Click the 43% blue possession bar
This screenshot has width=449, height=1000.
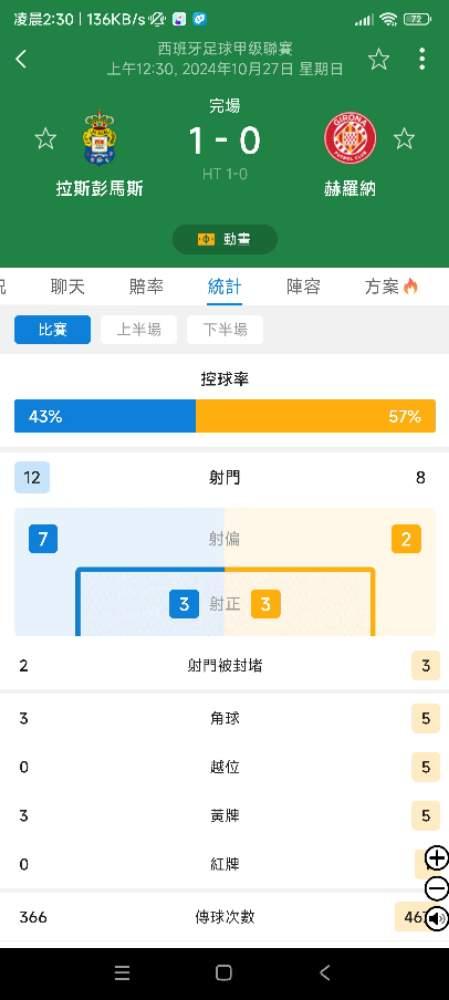[x=105, y=416]
